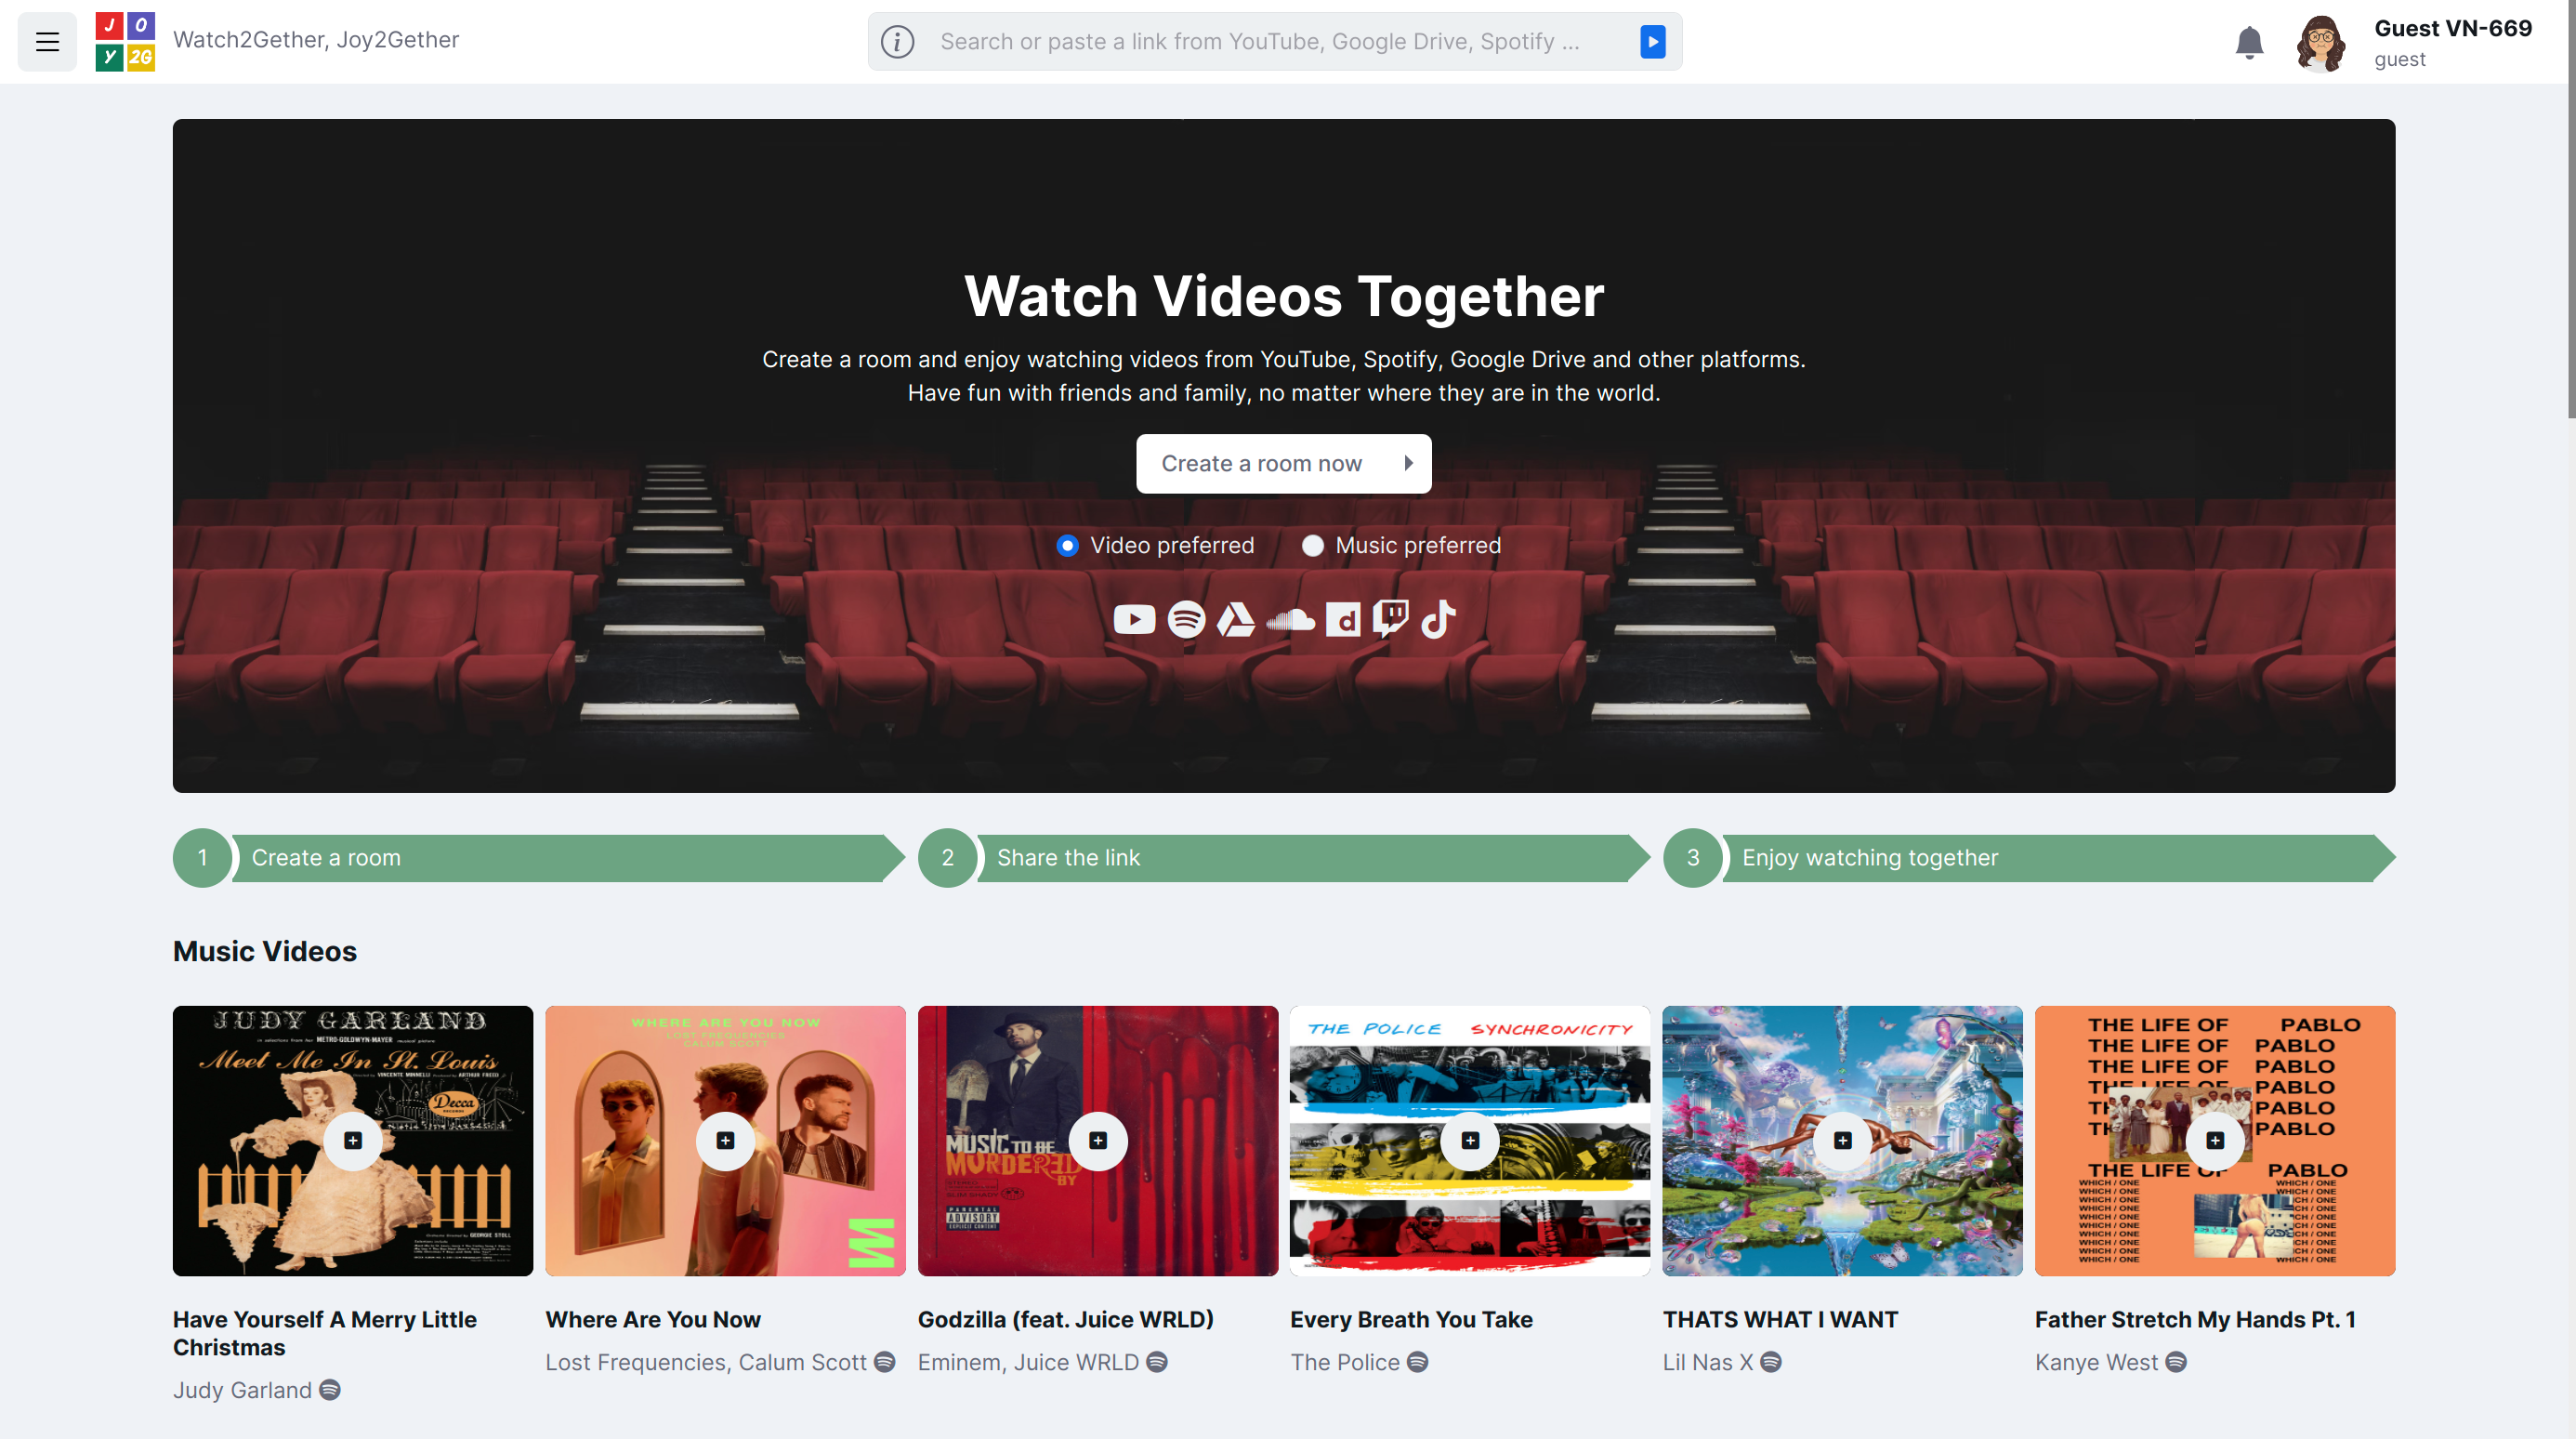Select the Video preferred radio button
2576x1439 pixels.
(x=1068, y=546)
